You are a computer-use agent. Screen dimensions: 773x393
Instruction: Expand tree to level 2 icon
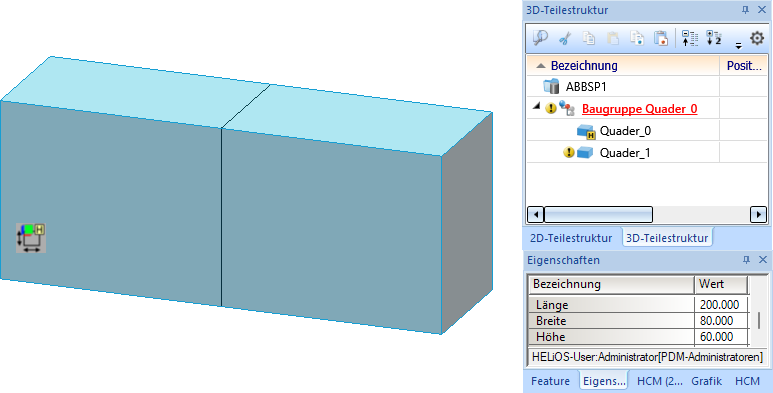714,38
